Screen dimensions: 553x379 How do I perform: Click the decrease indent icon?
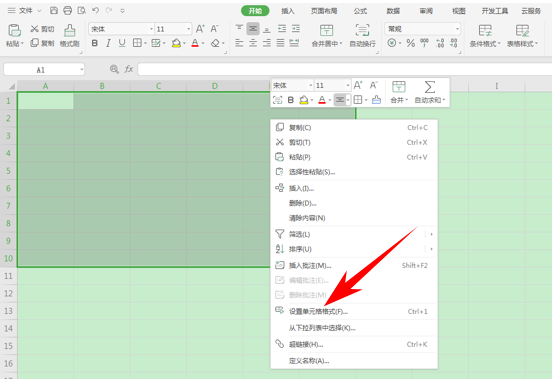282,28
